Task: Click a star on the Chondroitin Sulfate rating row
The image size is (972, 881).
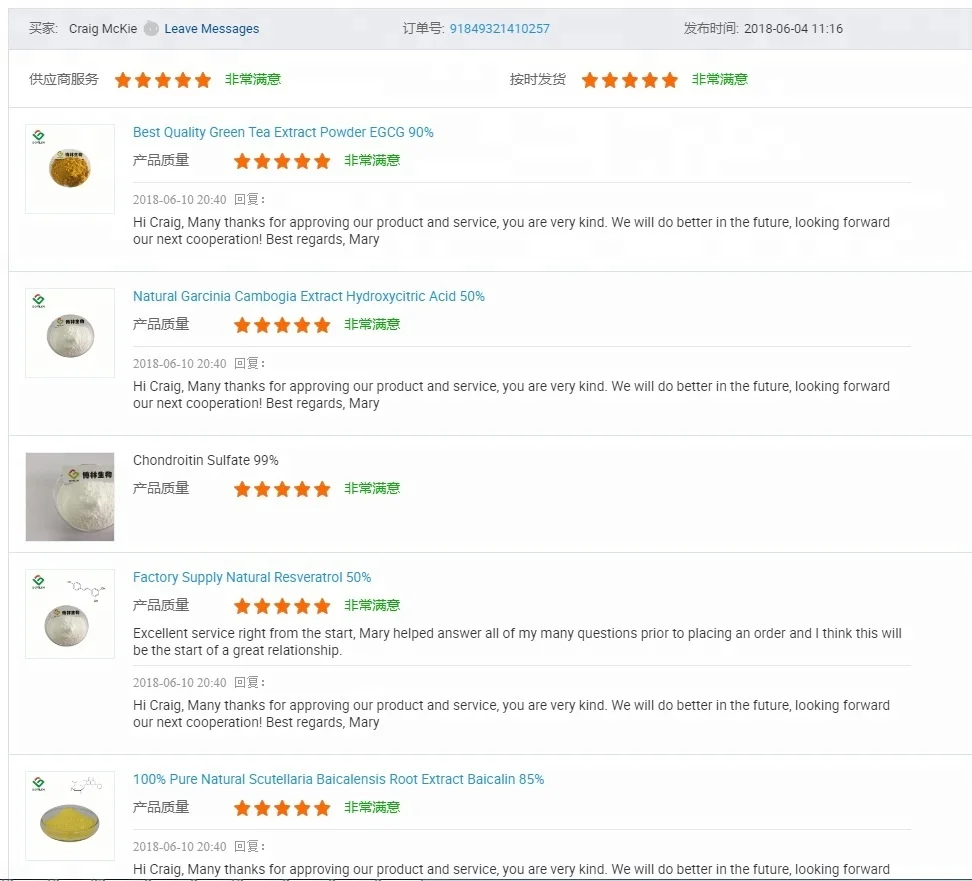Action: 282,488
